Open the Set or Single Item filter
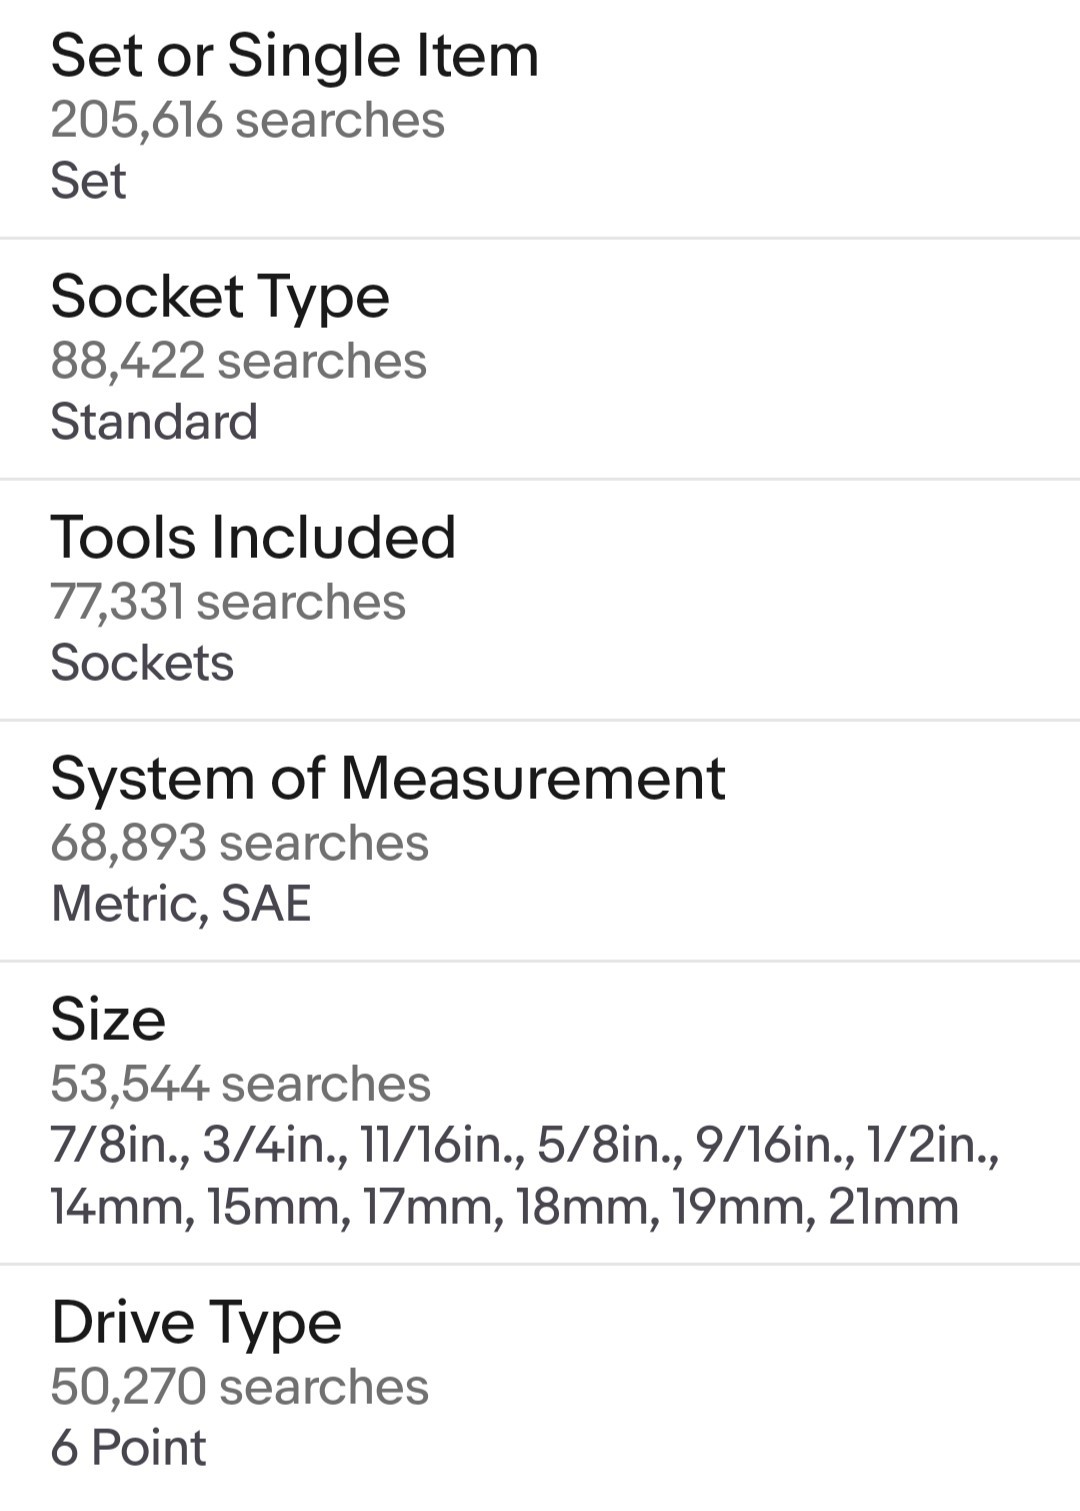This screenshot has width=1080, height=1511. click(x=540, y=119)
